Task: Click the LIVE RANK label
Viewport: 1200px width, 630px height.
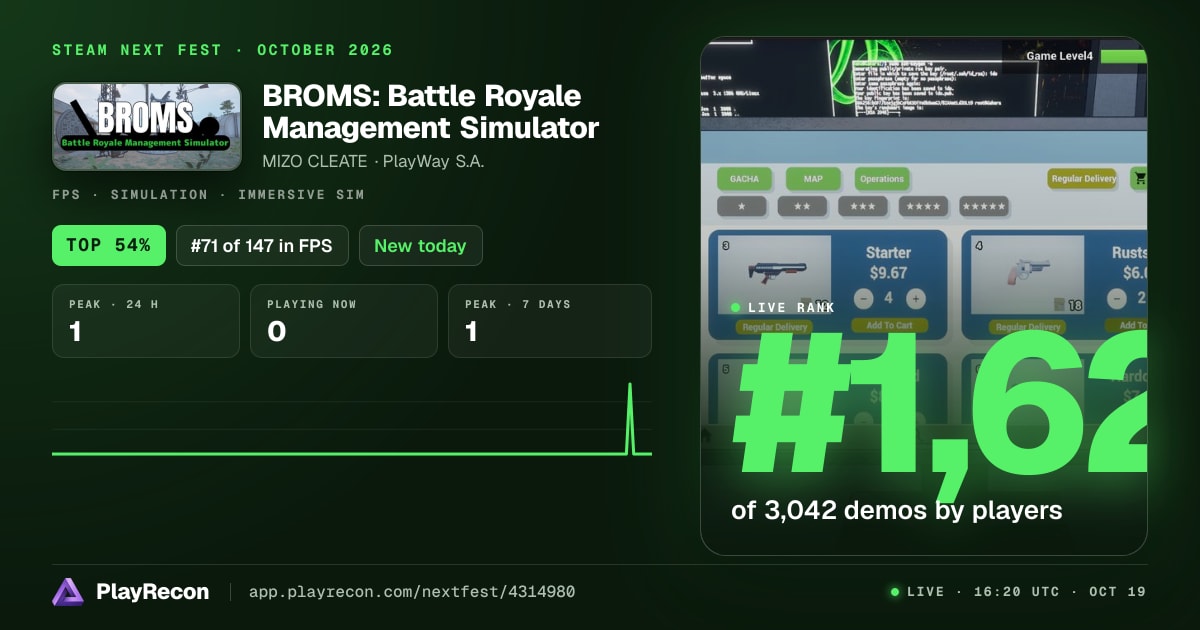Action: click(x=791, y=308)
